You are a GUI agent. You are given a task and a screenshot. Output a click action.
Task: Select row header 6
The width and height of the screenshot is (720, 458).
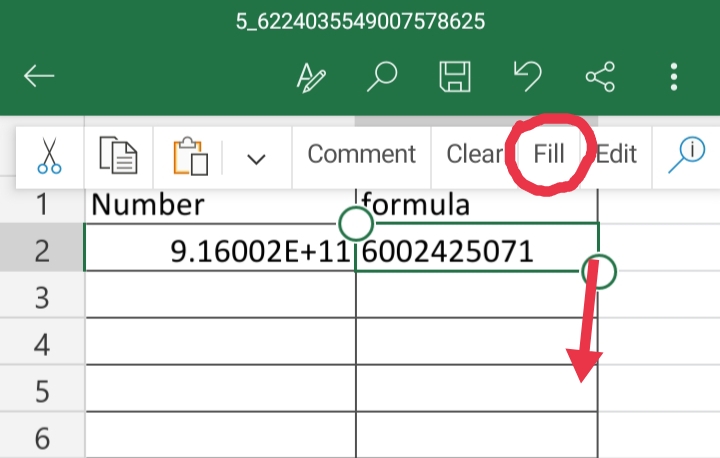[x=42, y=435]
